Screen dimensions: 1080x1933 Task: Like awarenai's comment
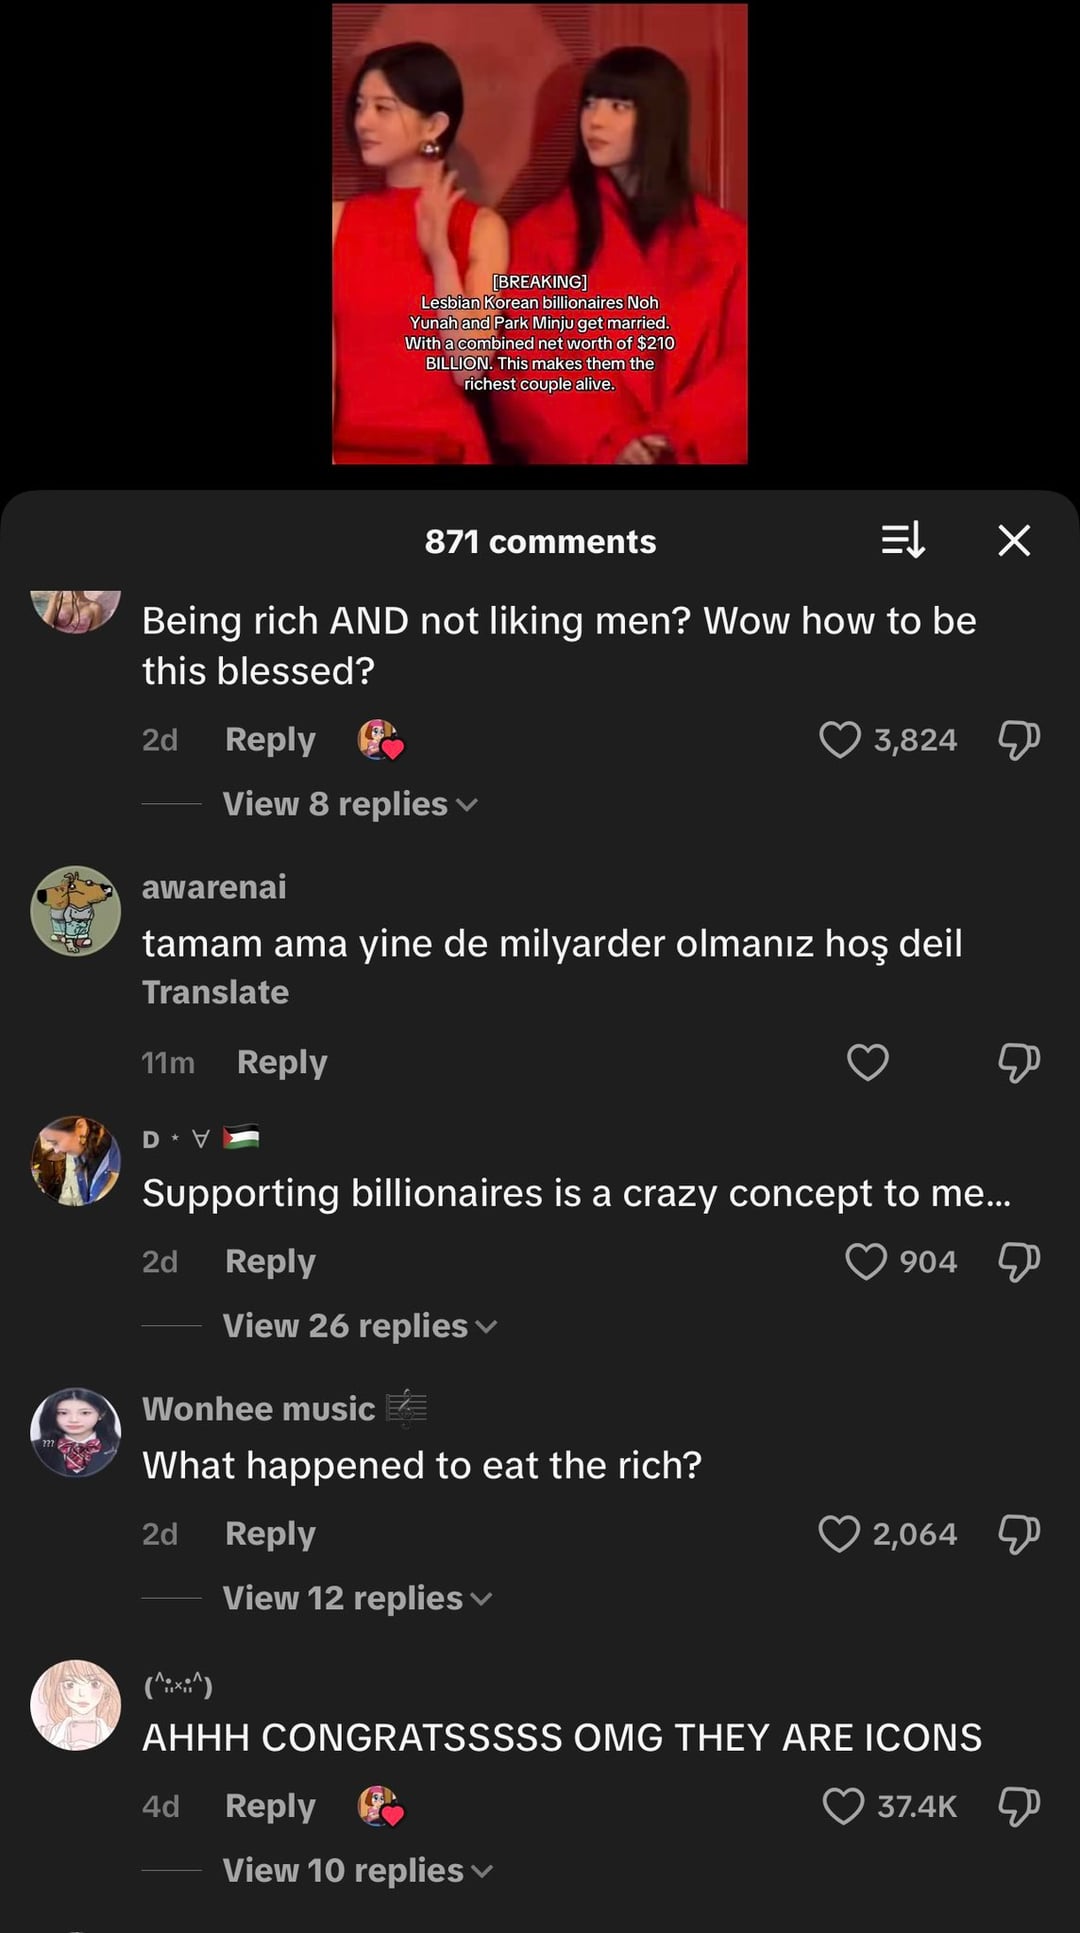[867, 1062]
